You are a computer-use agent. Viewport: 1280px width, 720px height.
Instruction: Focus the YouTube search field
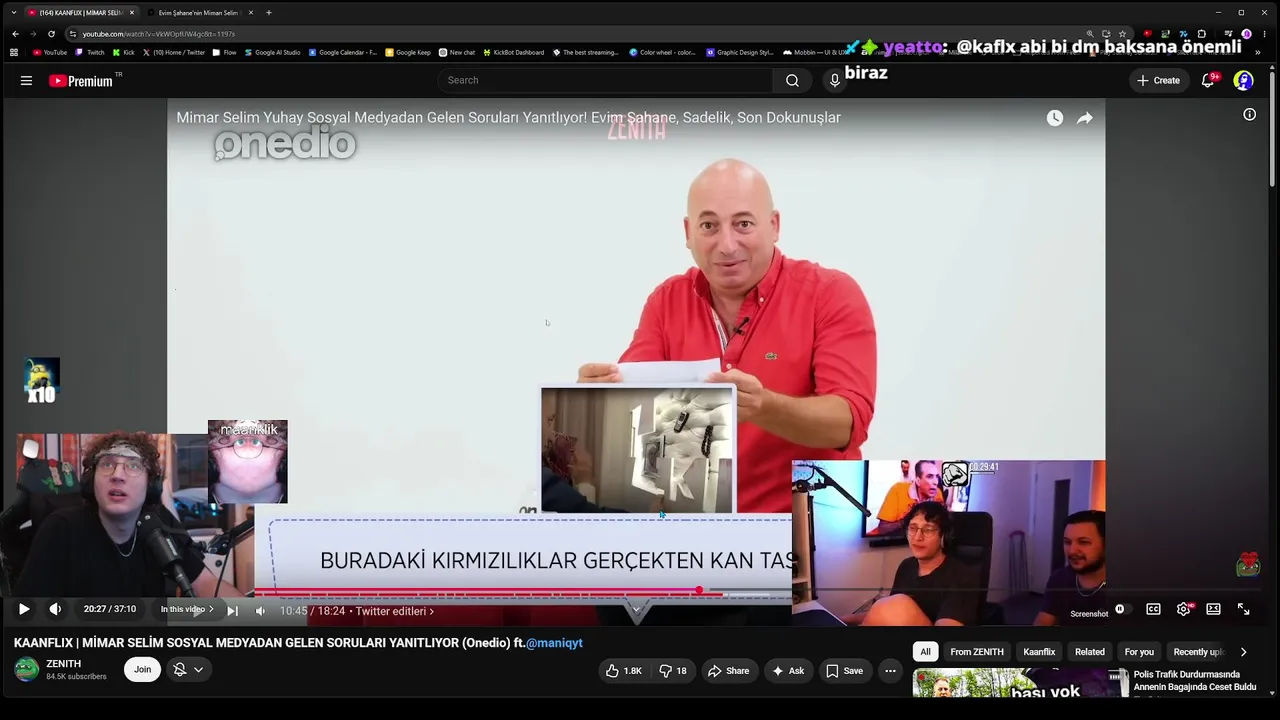pos(606,81)
